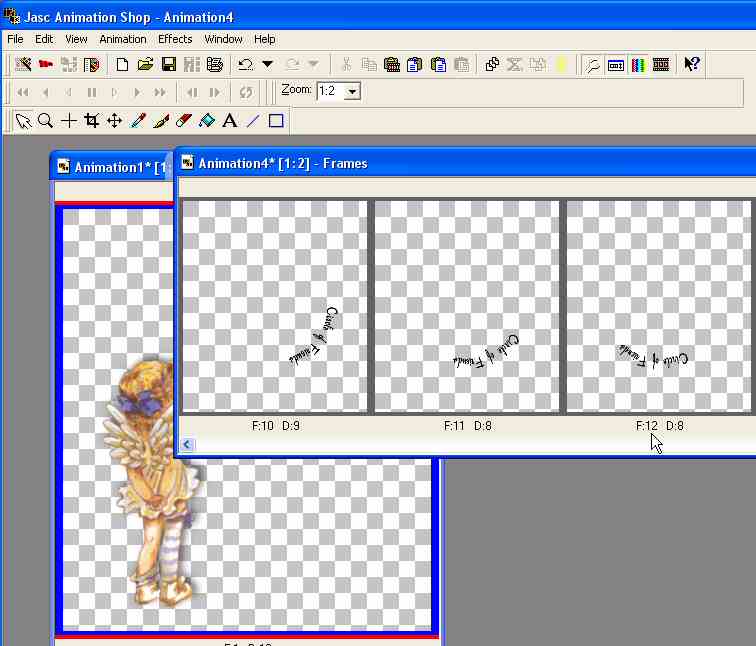The width and height of the screenshot is (756, 646).
Task: Select frame F:12 thumbnail
Action: [x=659, y=306]
